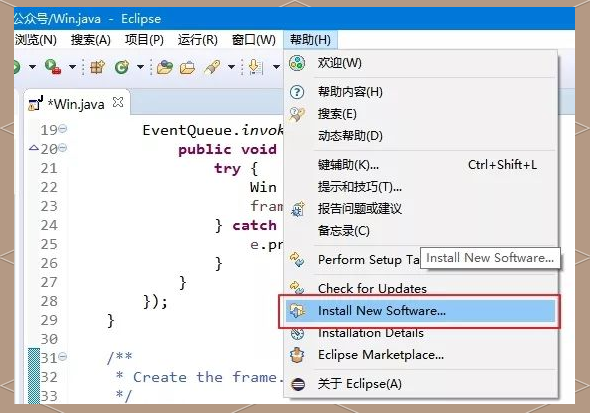Close the *Win.java editor tab
Viewport: 590px width, 413px height.
(x=118, y=102)
